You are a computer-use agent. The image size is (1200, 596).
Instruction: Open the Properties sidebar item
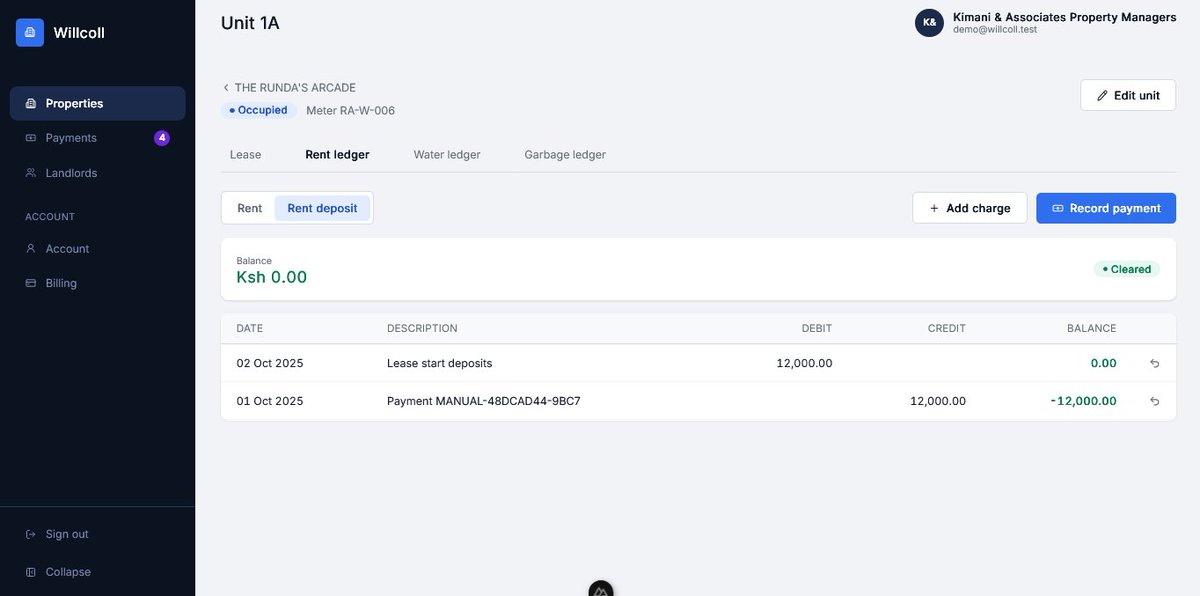[98, 103]
